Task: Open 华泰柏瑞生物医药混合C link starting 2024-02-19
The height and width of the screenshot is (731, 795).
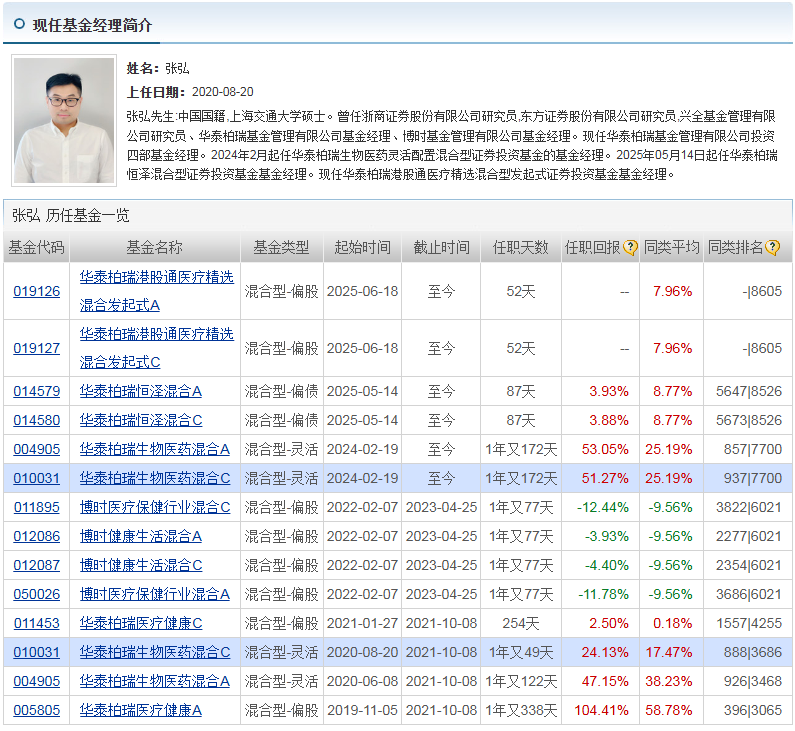Action: 155,478
